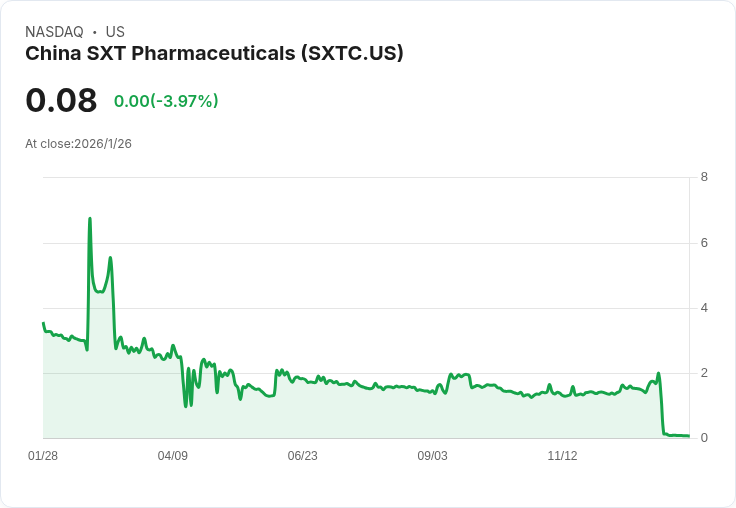736x508 pixels.
Task: Click the chart line's starting point at far left
Action: [43, 323]
